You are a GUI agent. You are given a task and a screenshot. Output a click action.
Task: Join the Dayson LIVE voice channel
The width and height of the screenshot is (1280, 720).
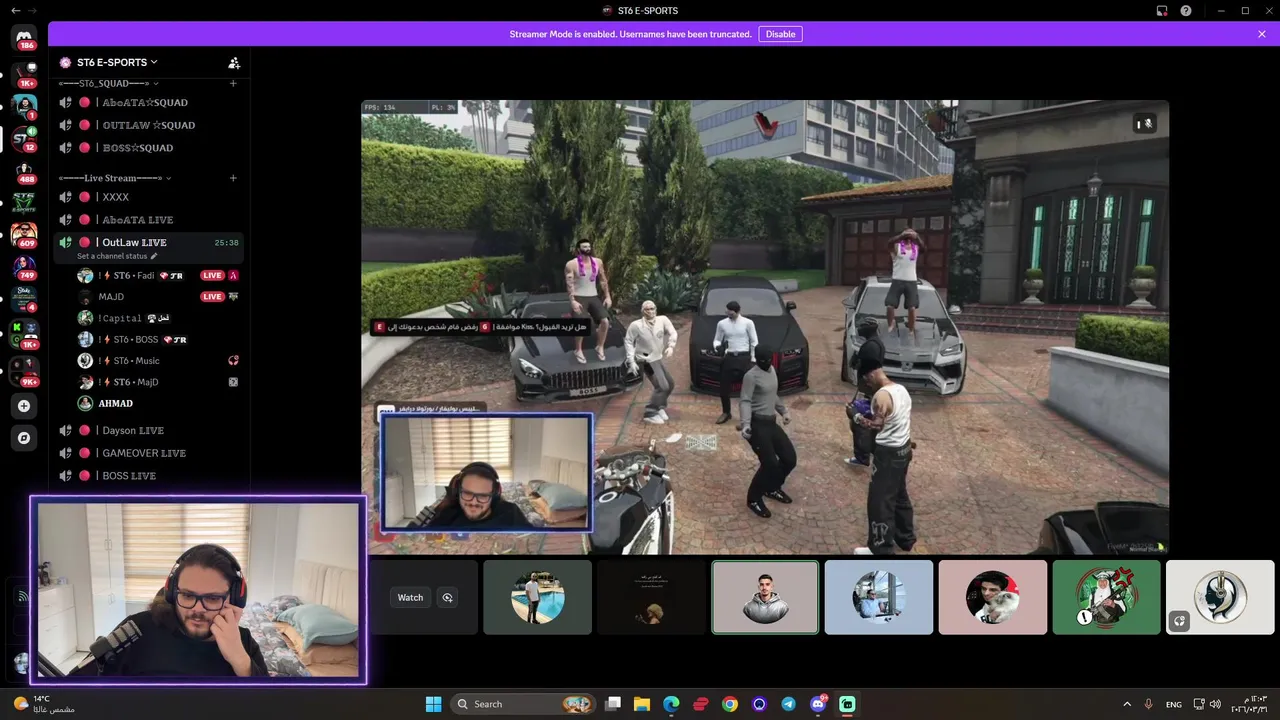point(148,430)
